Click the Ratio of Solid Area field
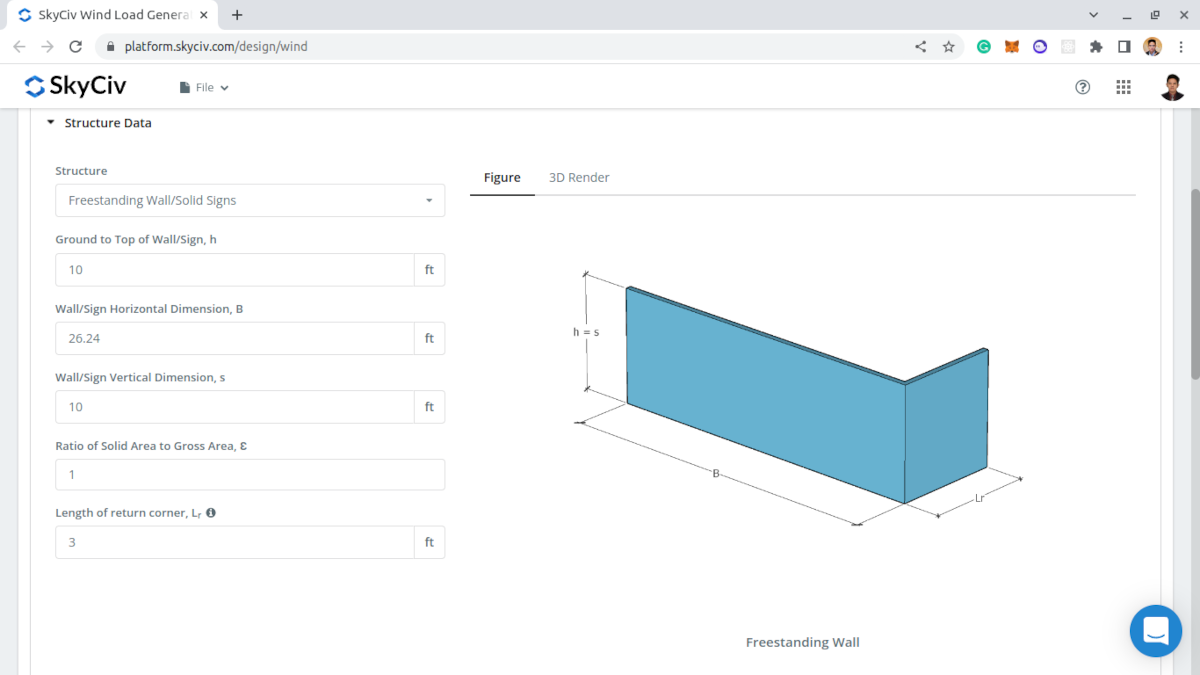 coord(250,475)
